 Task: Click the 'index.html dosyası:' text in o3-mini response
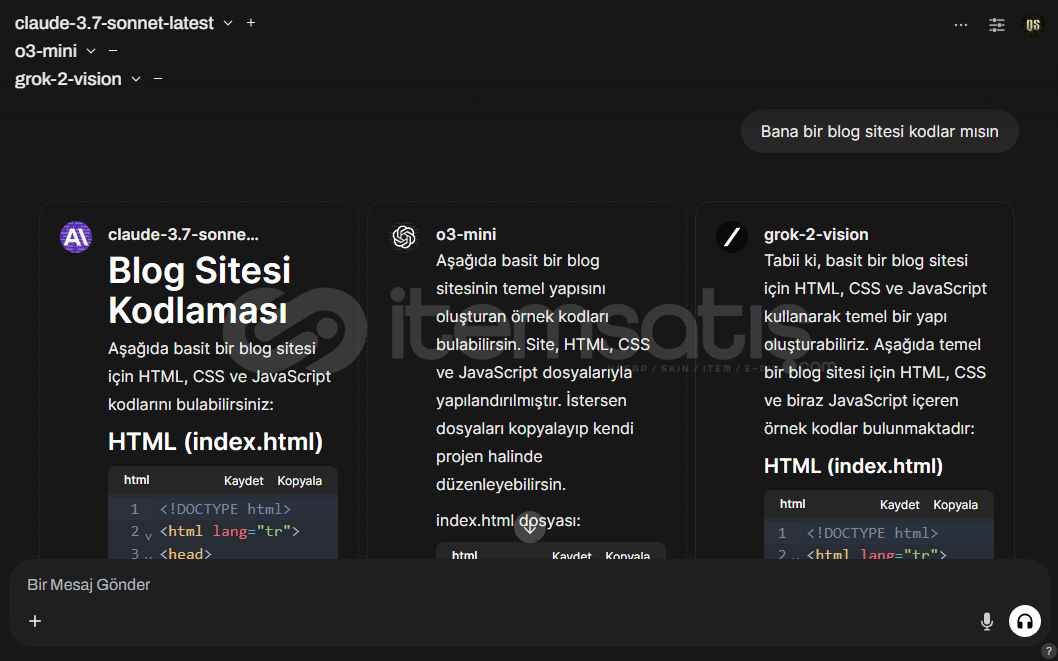(x=508, y=521)
